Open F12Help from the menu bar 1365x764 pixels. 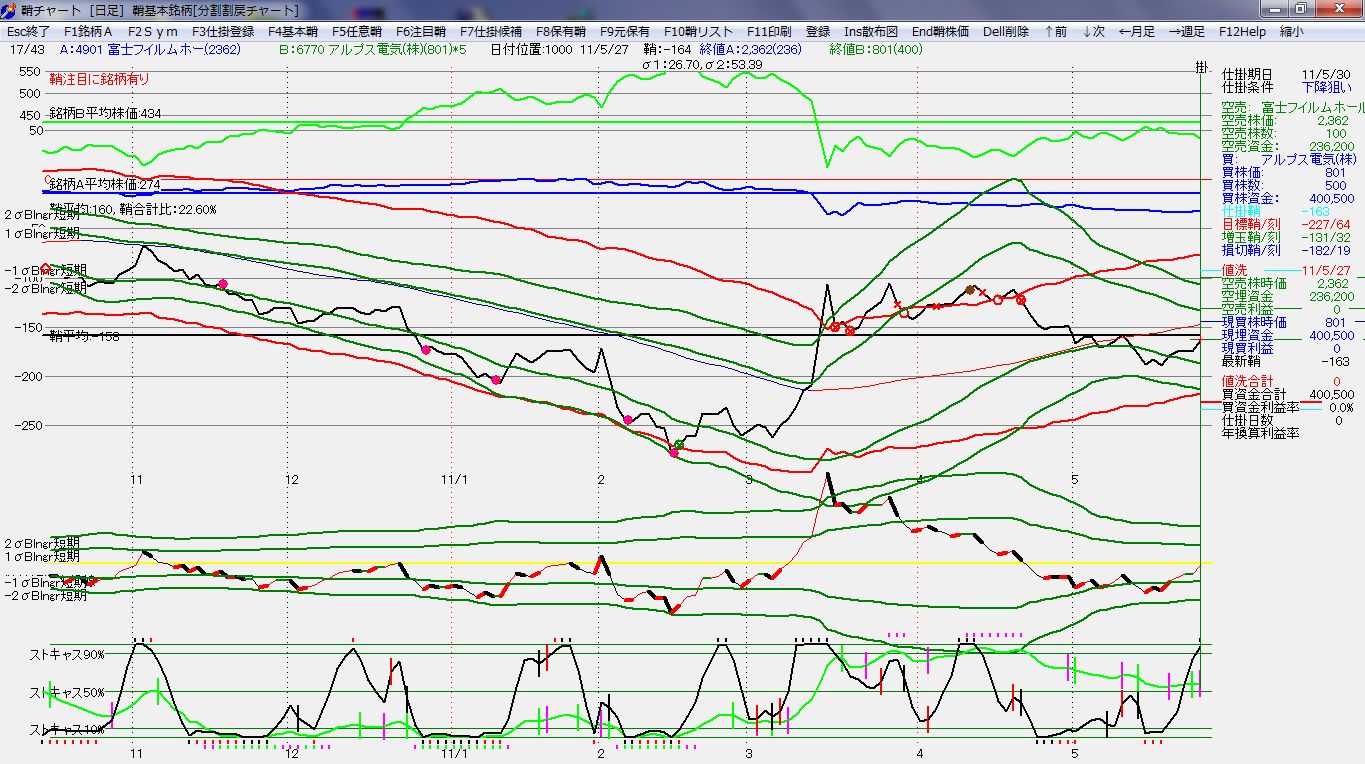coord(1242,31)
